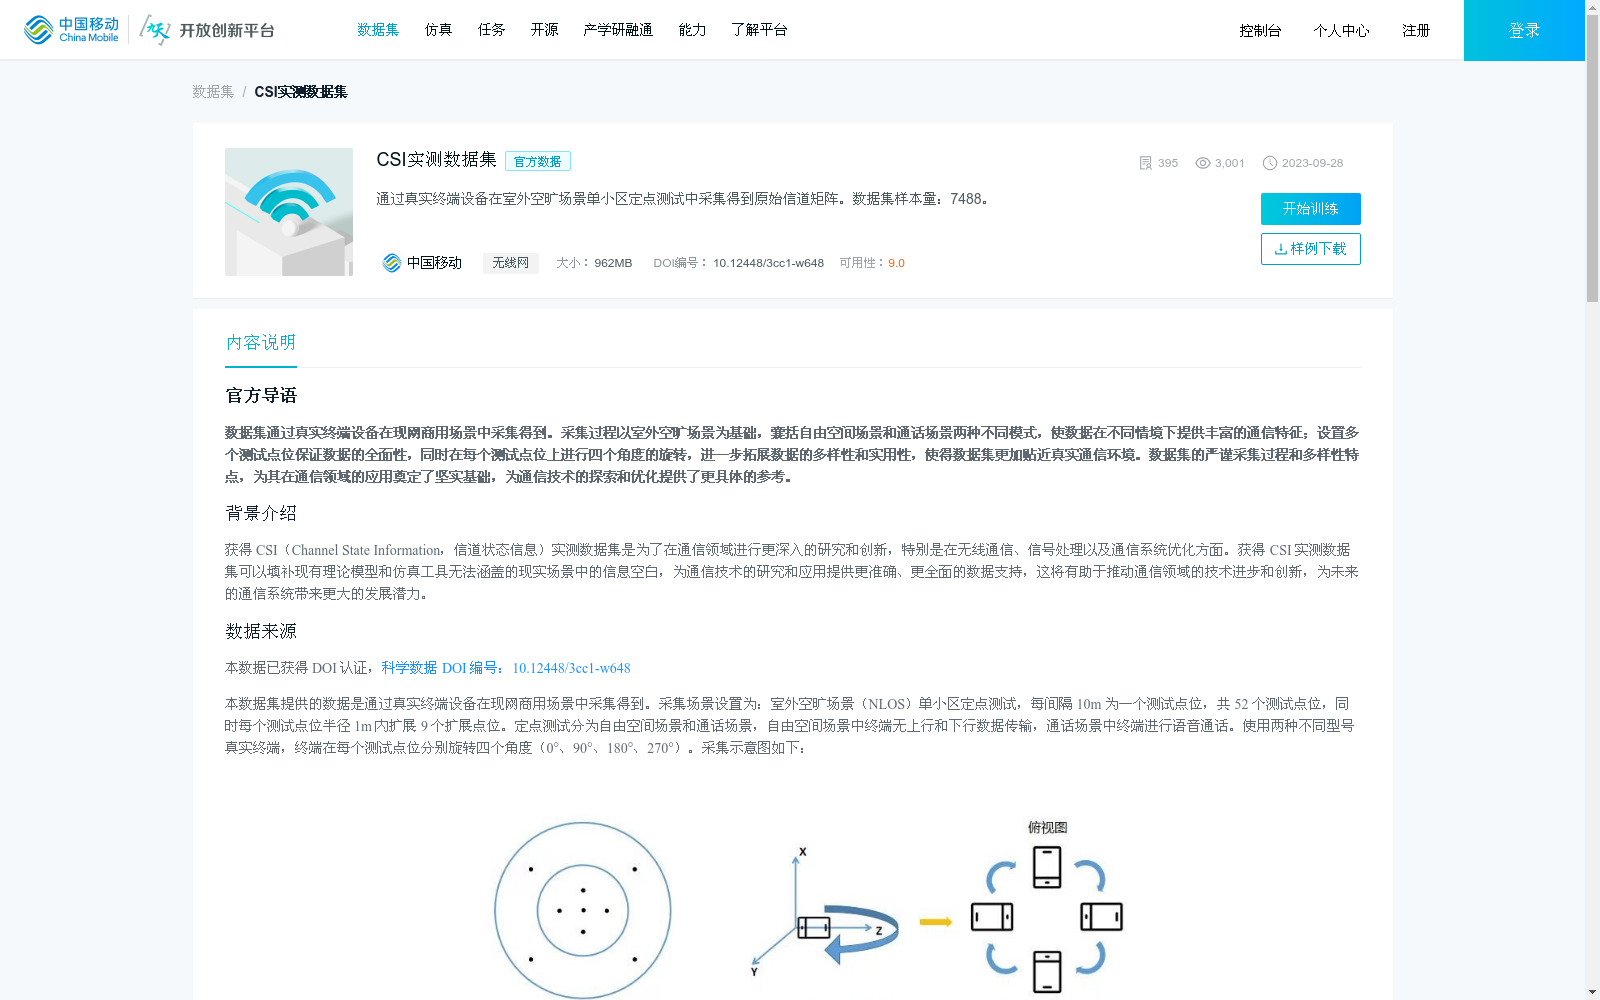
Task: Click the 登录 sign-in button
Action: click(1524, 29)
